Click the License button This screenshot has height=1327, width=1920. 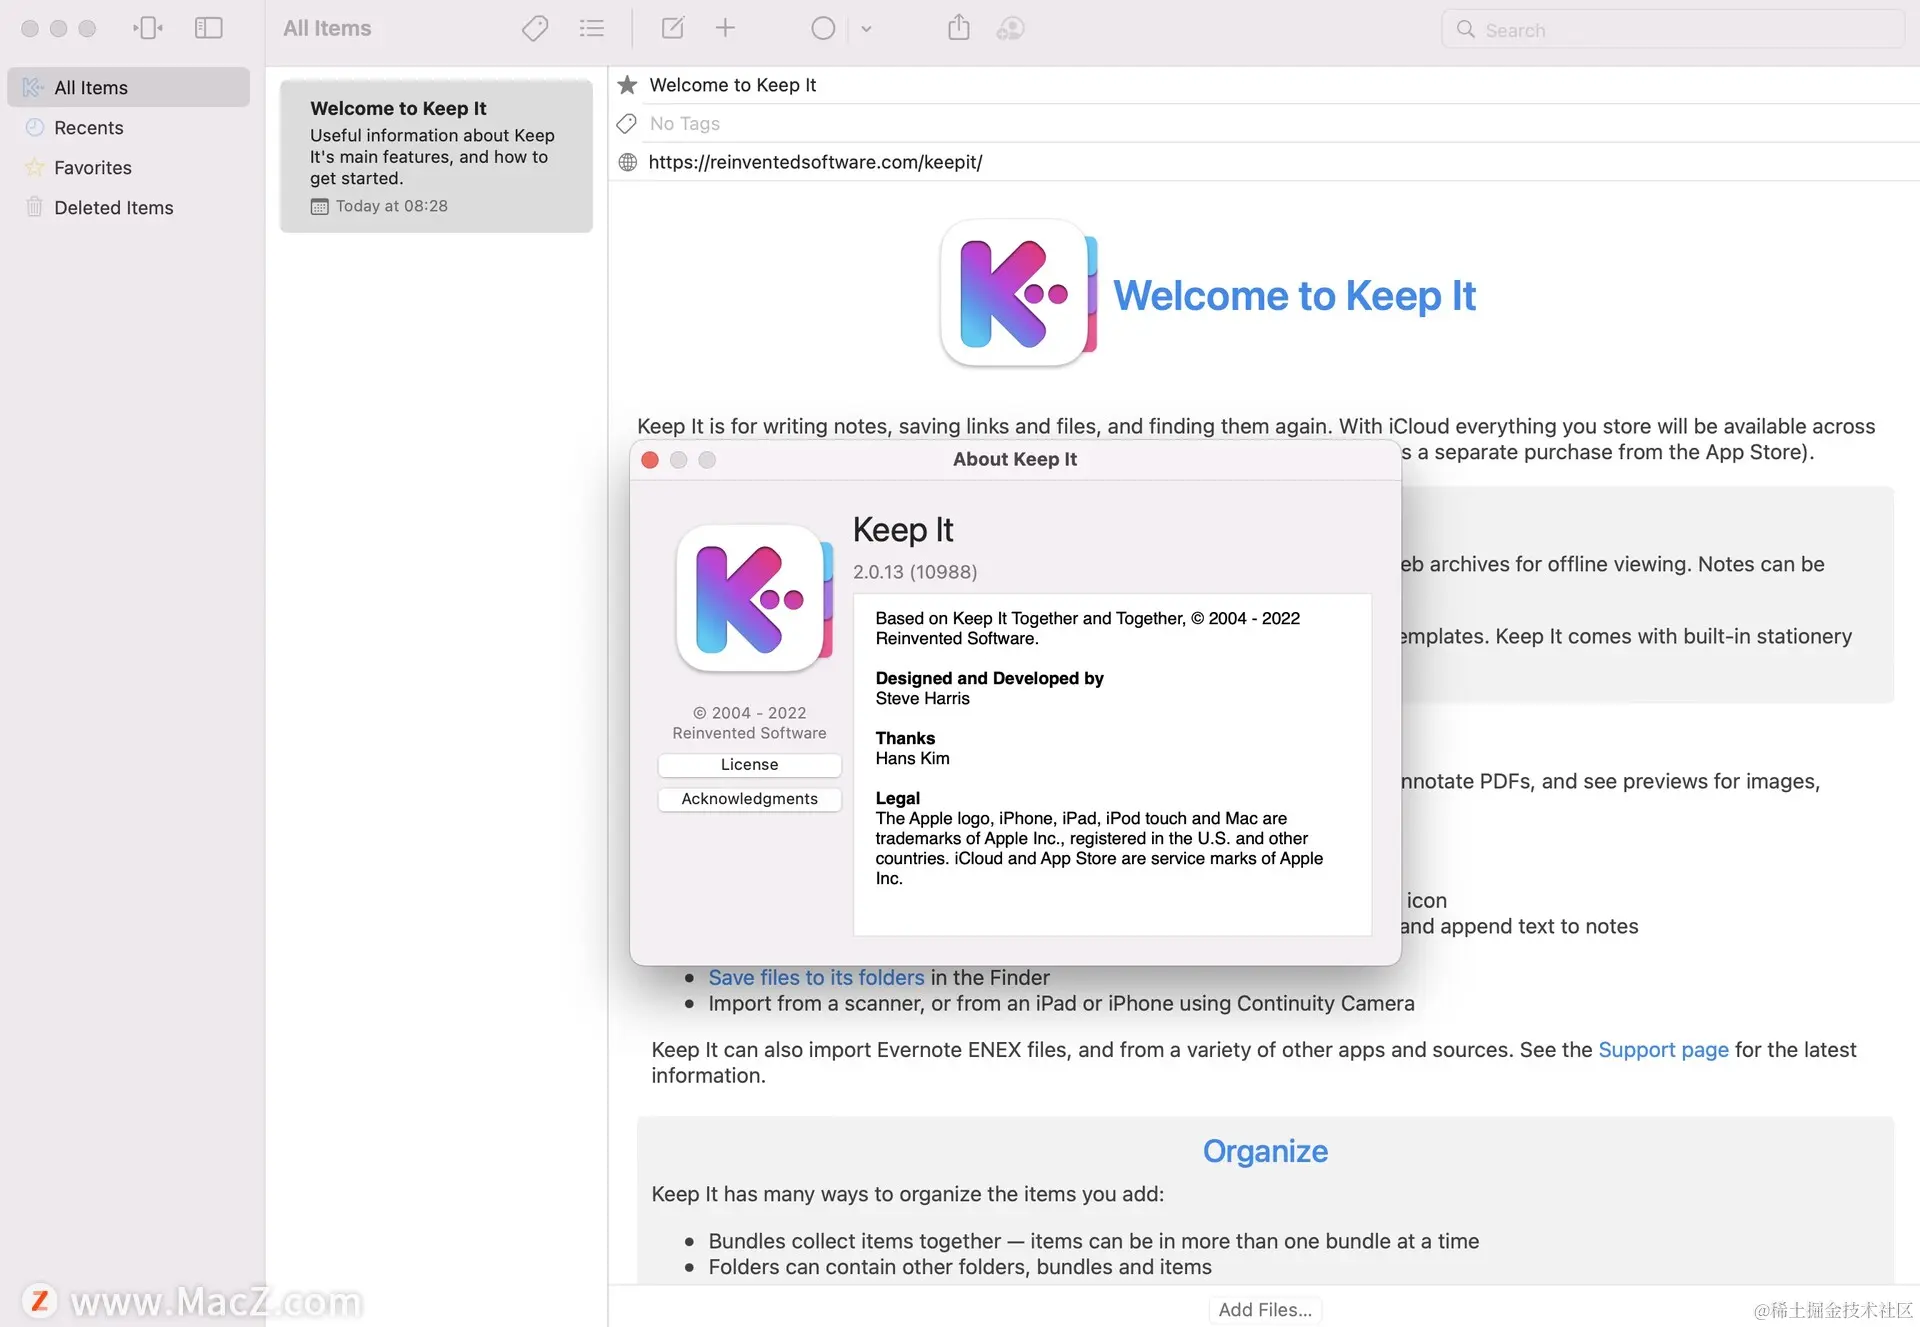(749, 765)
